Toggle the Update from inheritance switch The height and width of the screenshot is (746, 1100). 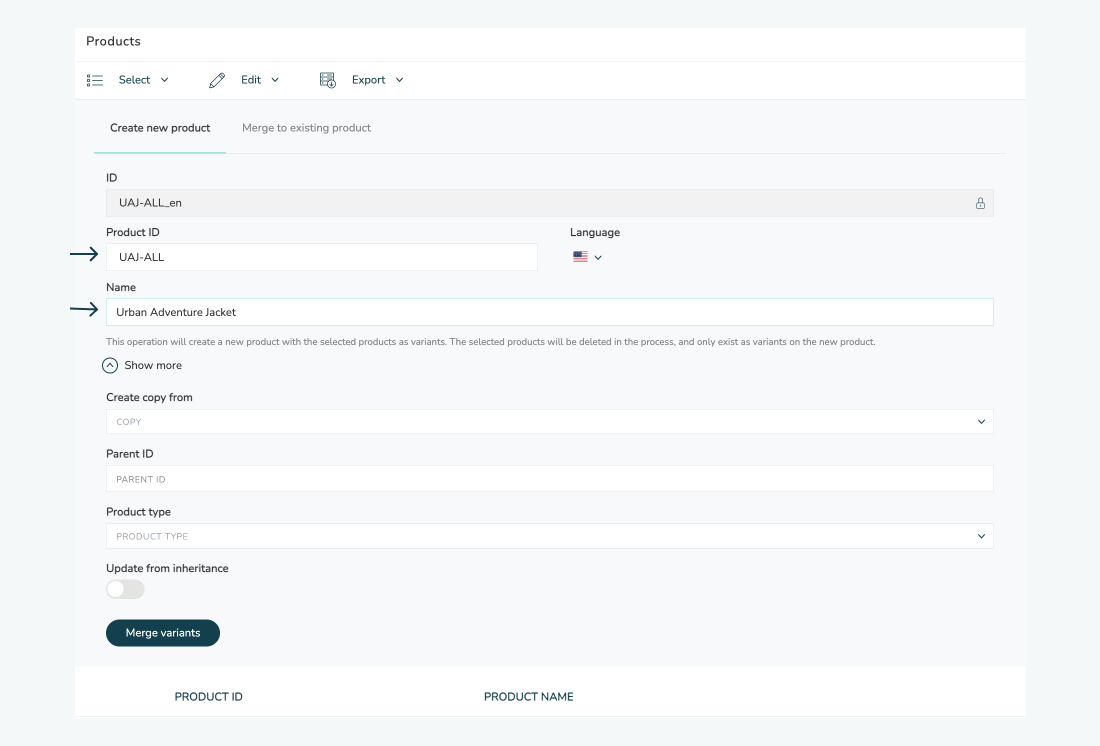125,590
